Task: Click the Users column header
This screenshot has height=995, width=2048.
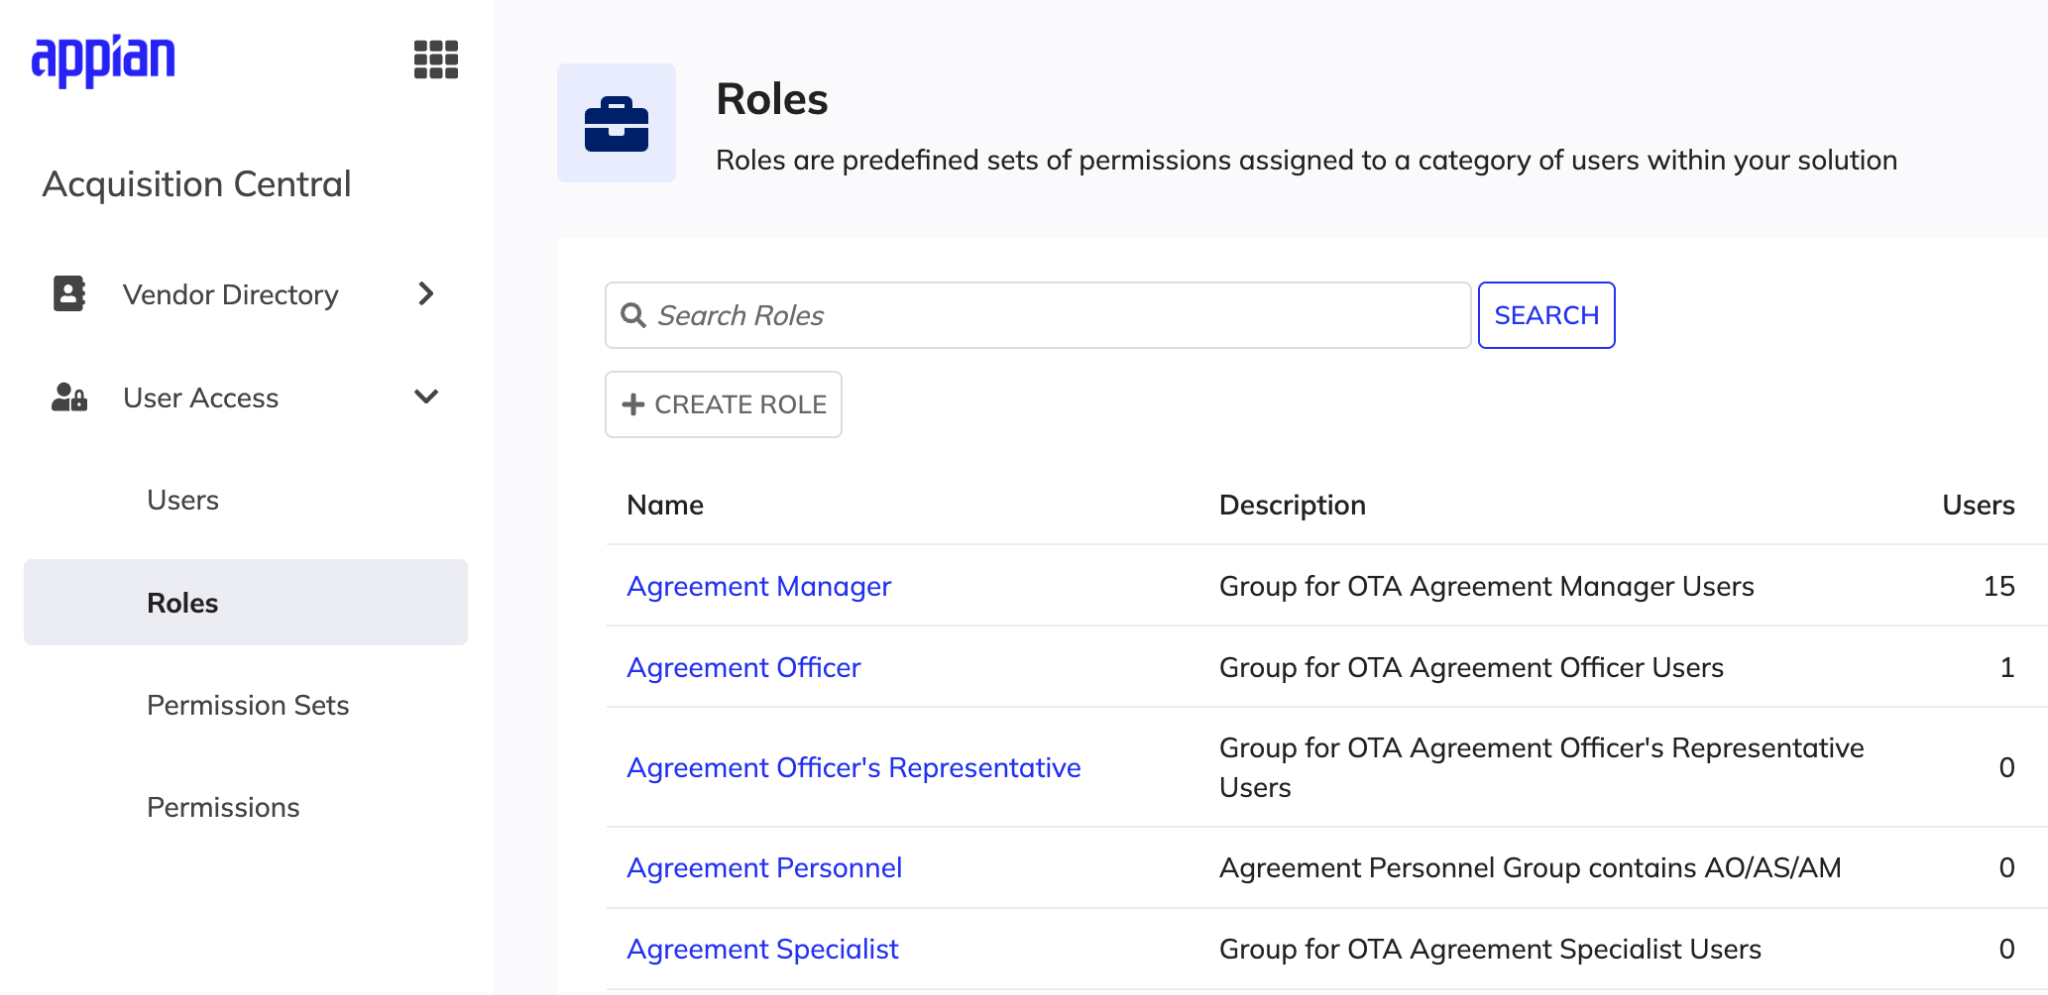Action: [1978, 505]
